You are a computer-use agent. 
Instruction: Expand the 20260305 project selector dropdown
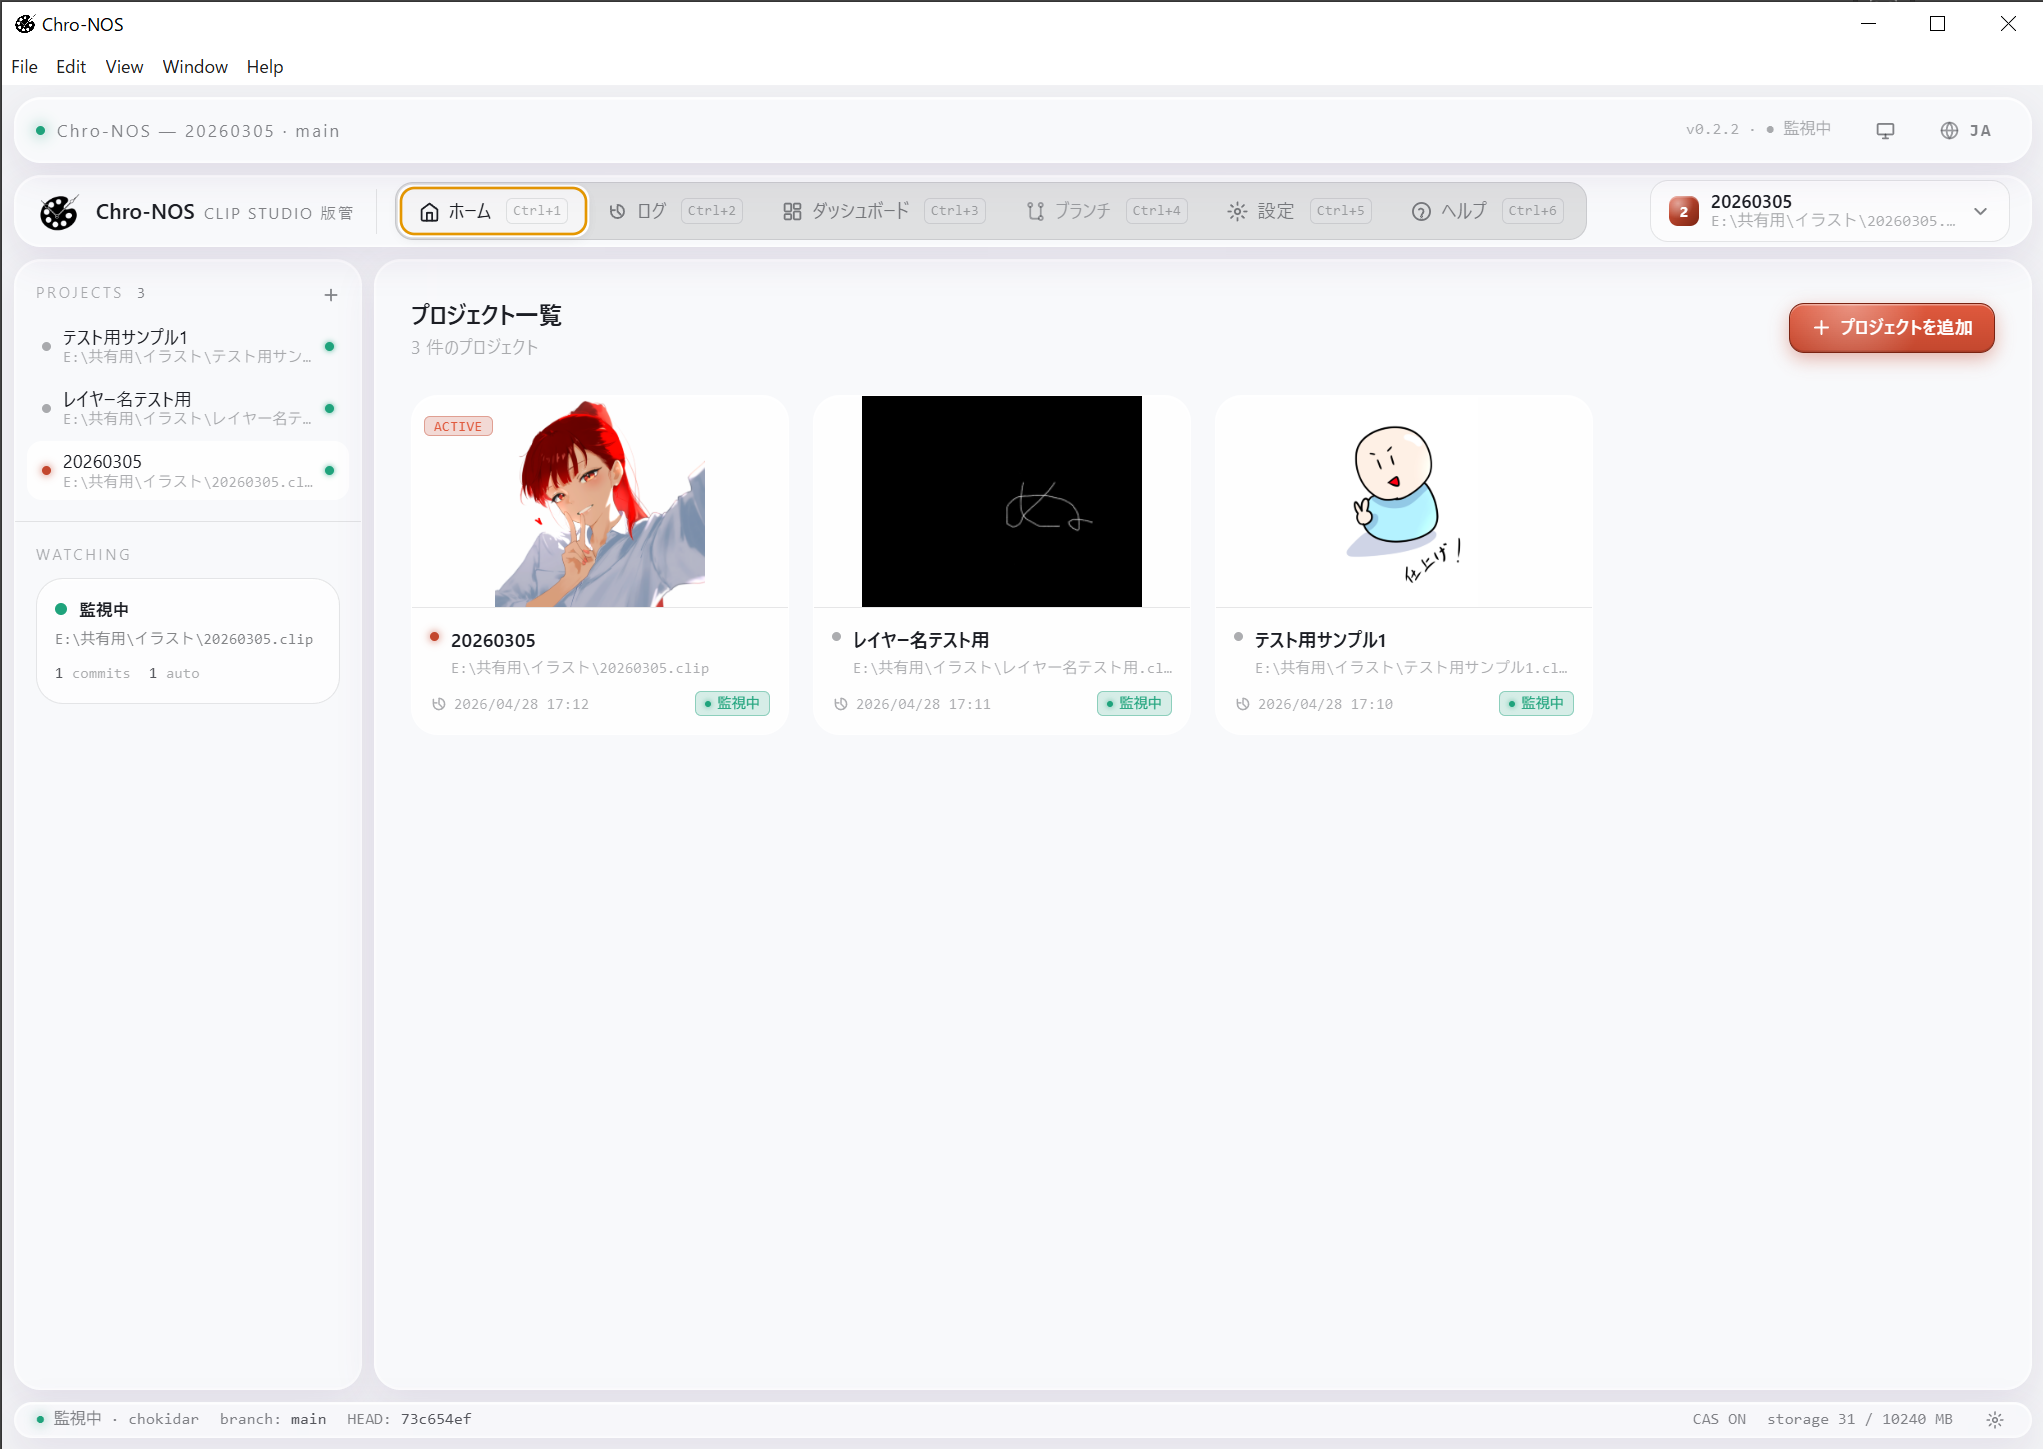(x=1981, y=211)
